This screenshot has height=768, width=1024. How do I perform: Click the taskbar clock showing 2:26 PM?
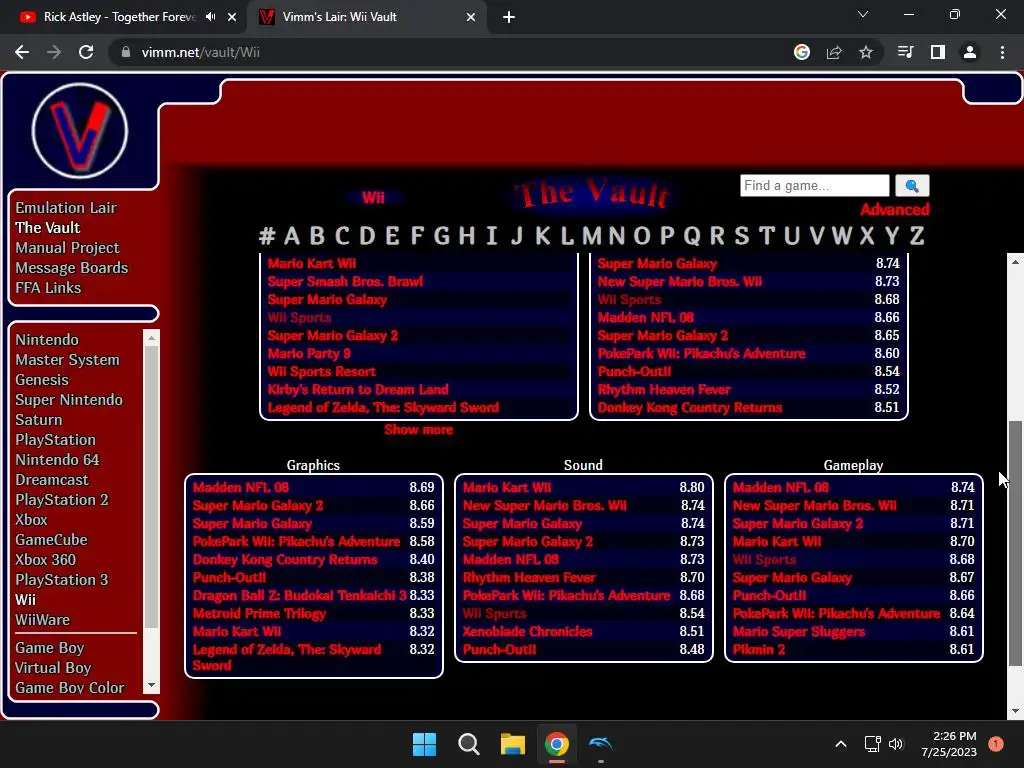[949, 744]
